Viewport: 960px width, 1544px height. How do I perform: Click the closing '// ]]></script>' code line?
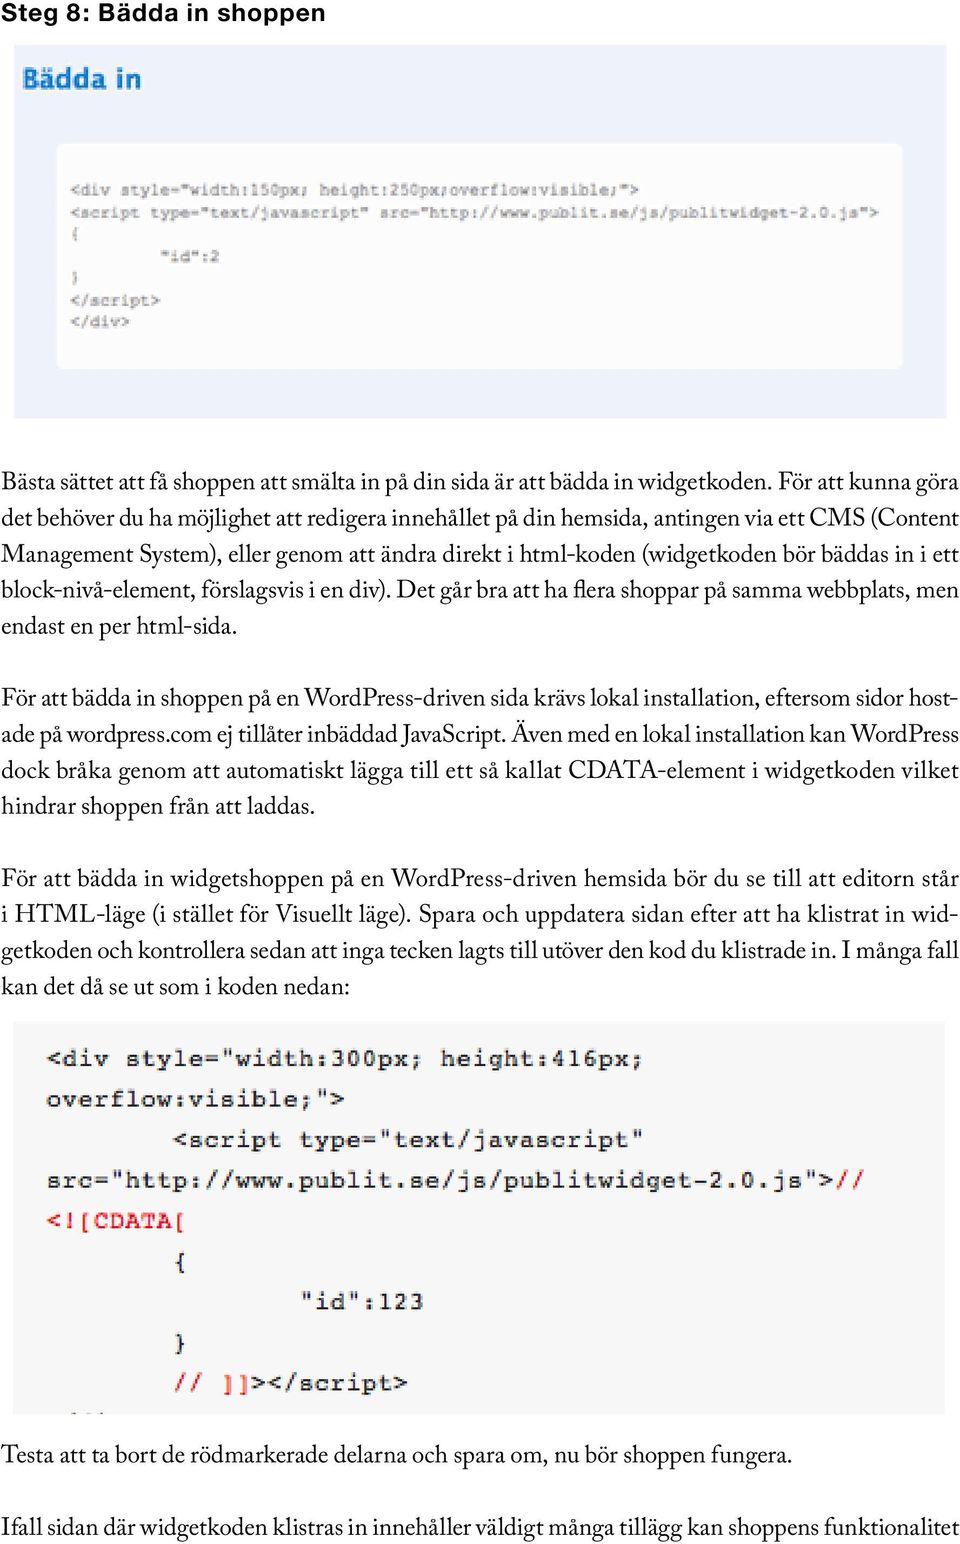[290, 1383]
